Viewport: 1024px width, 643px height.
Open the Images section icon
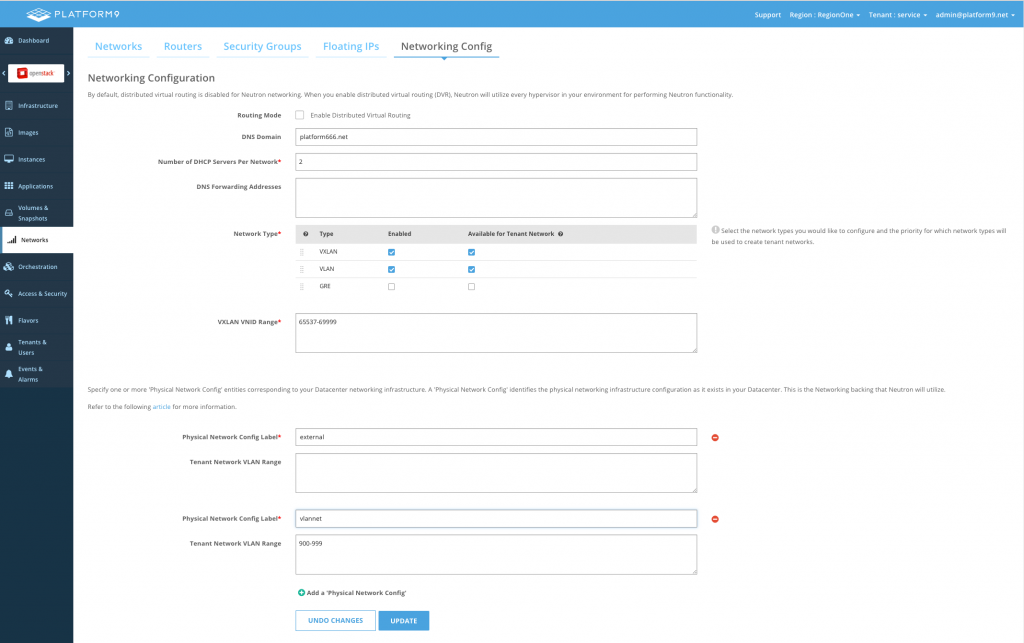coord(9,132)
